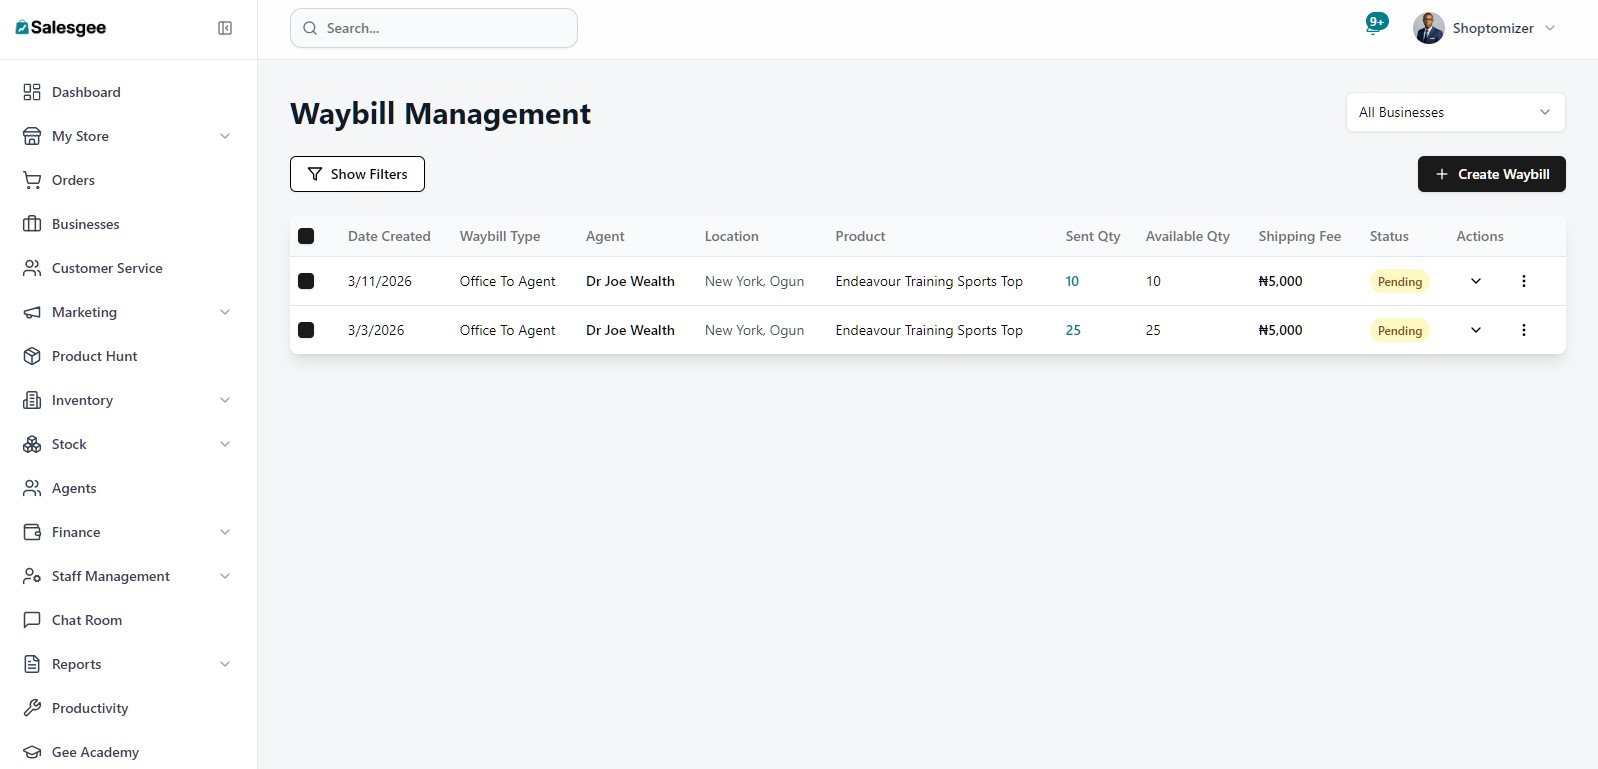
Task: Click the Shipping Fee column header
Action: [1299, 236]
